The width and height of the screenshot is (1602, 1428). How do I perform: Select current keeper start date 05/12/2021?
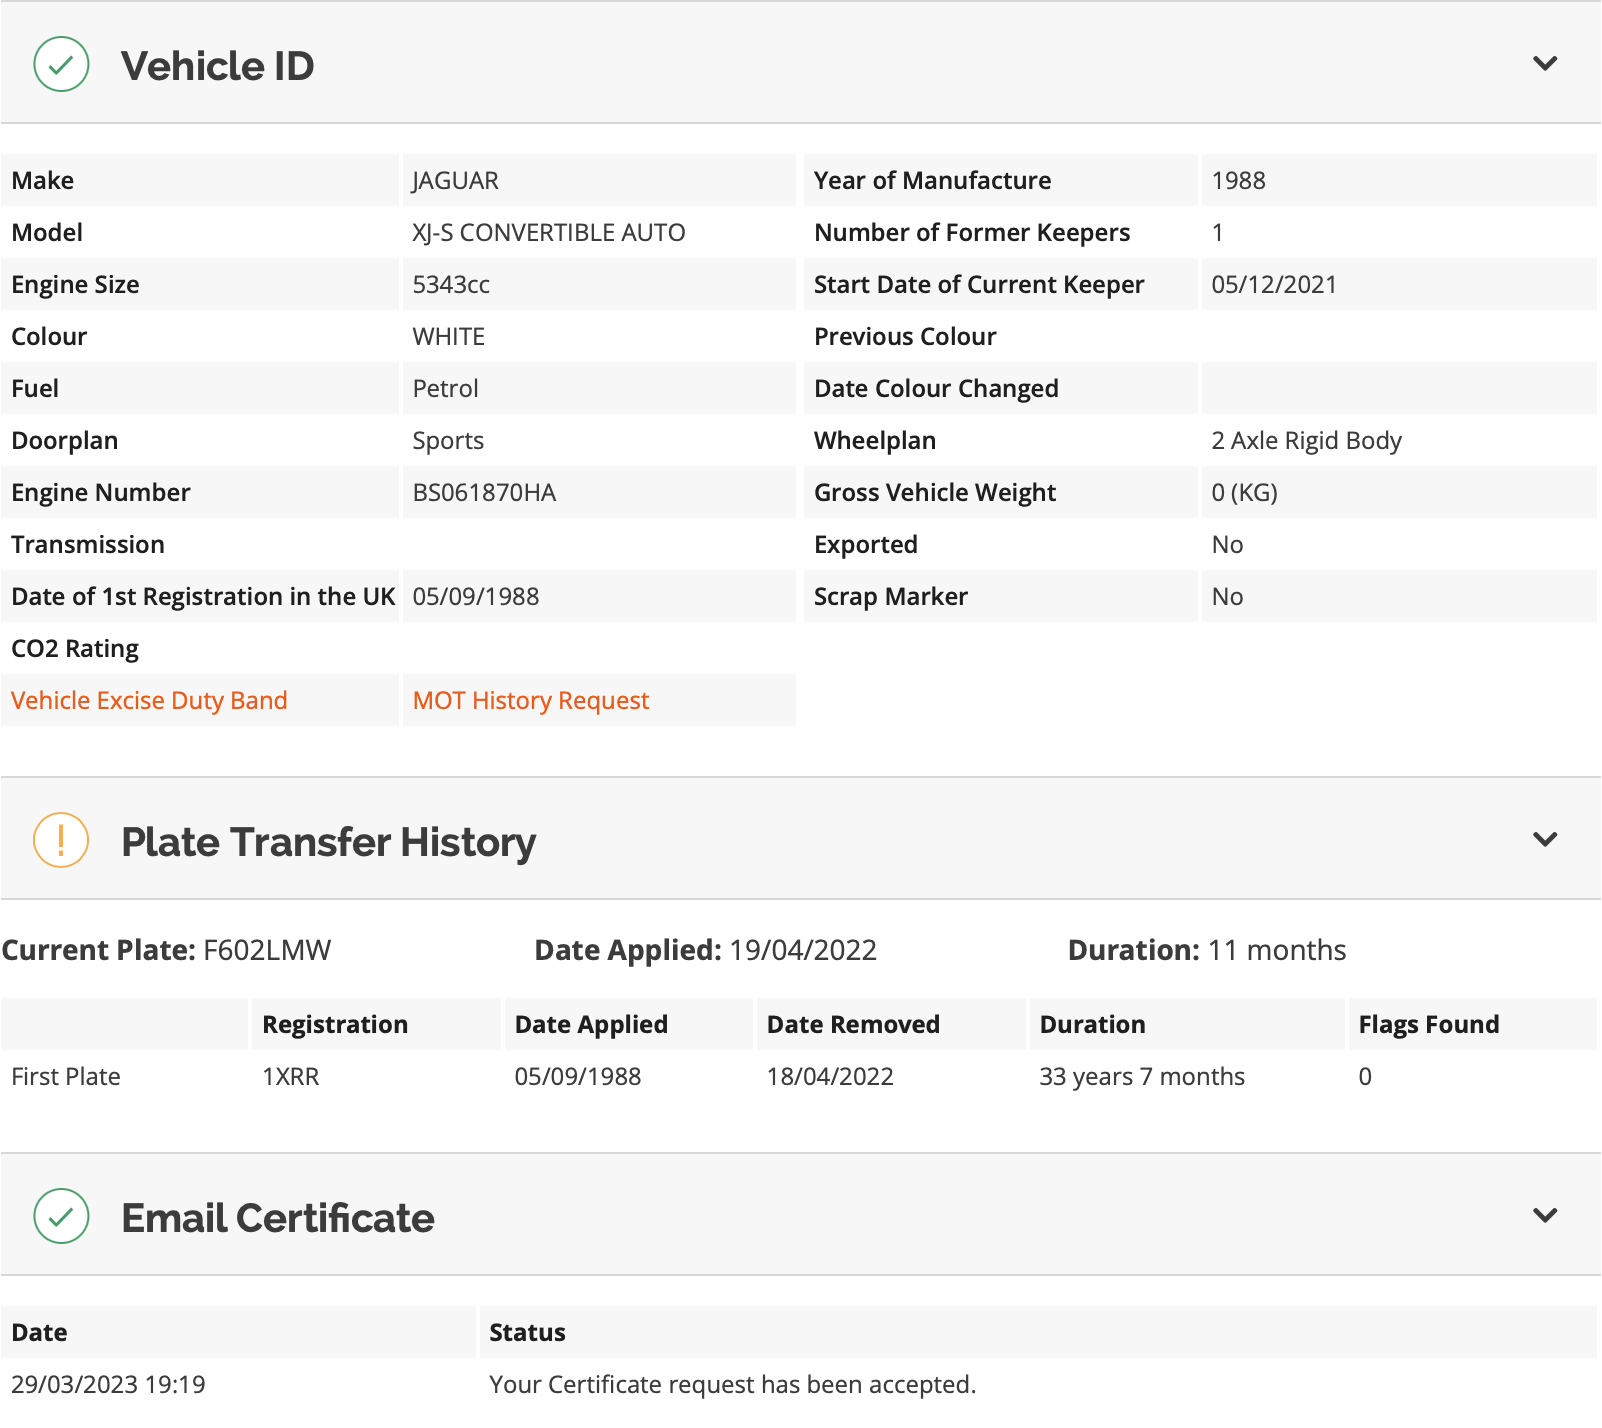(1274, 284)
